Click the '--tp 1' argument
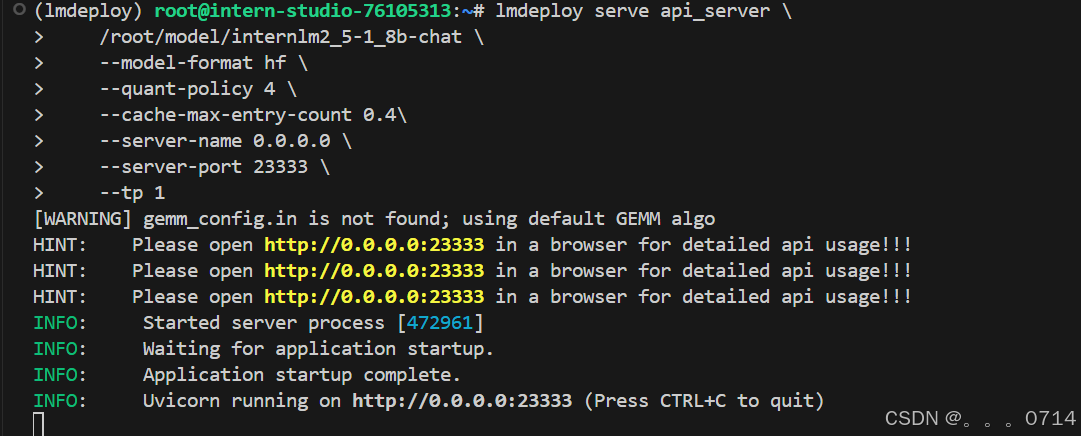1081x436 pixels. 132,192
